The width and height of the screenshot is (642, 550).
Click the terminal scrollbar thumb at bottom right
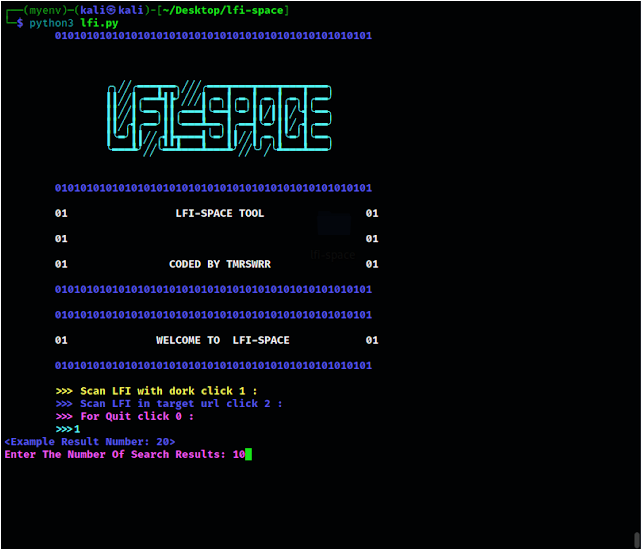pos(637,539)
